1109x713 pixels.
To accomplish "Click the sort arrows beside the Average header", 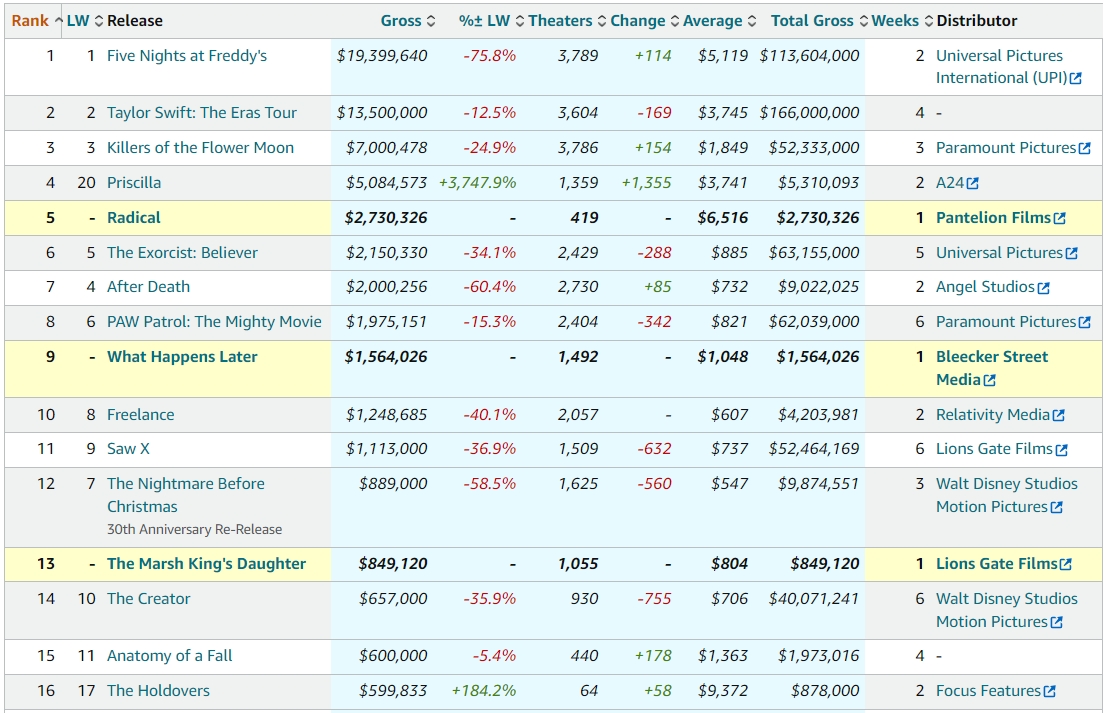I will tap(752, 21).
